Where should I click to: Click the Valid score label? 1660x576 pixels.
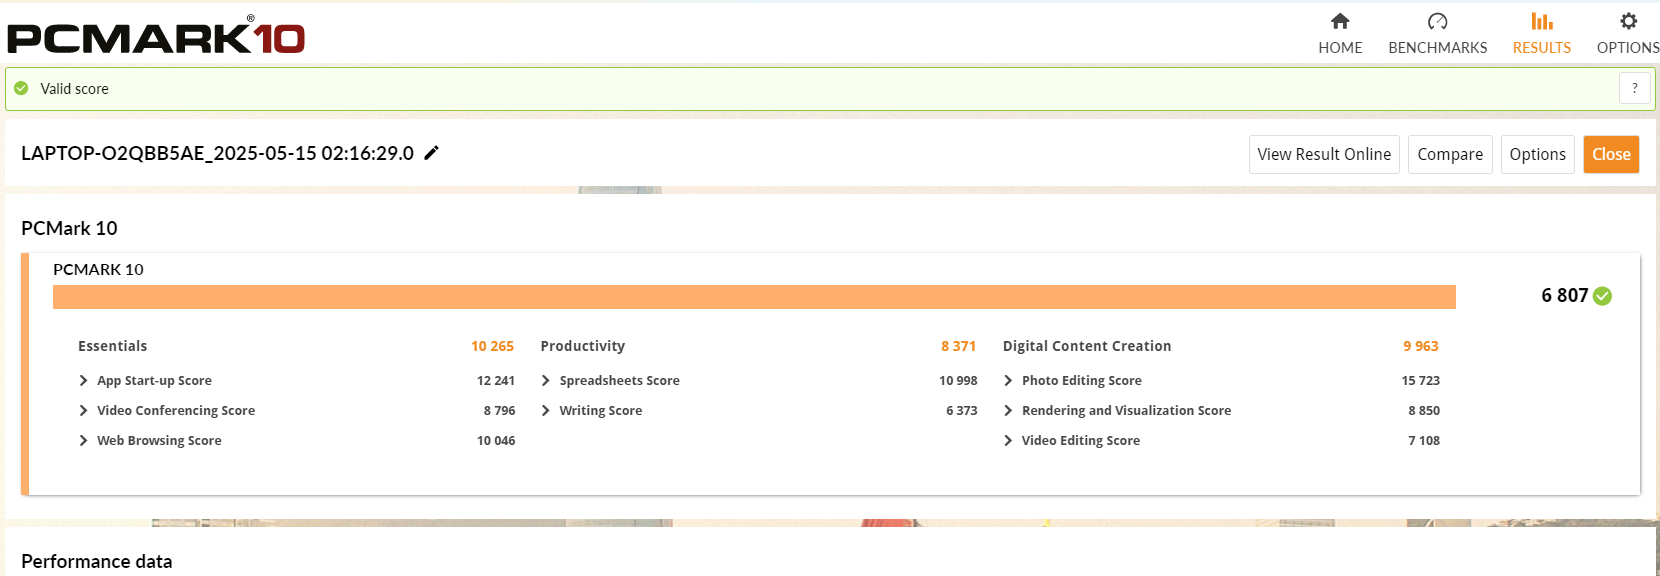[x=74, y=89]
